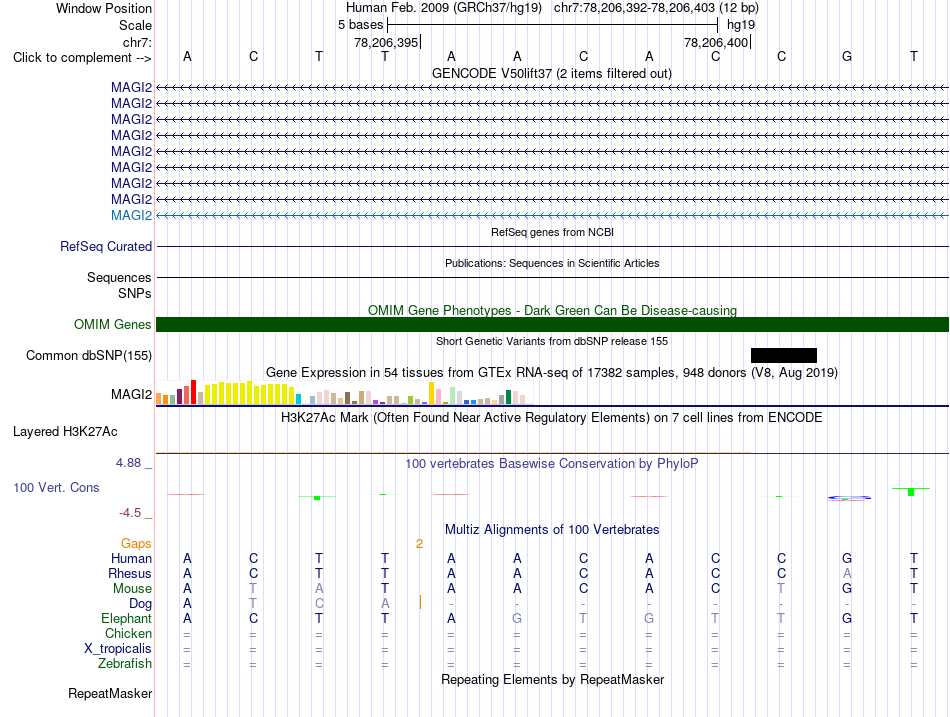Click the X_tropicalis alignment row label
This screenshot has height=717, width=950.
[118, 649]
